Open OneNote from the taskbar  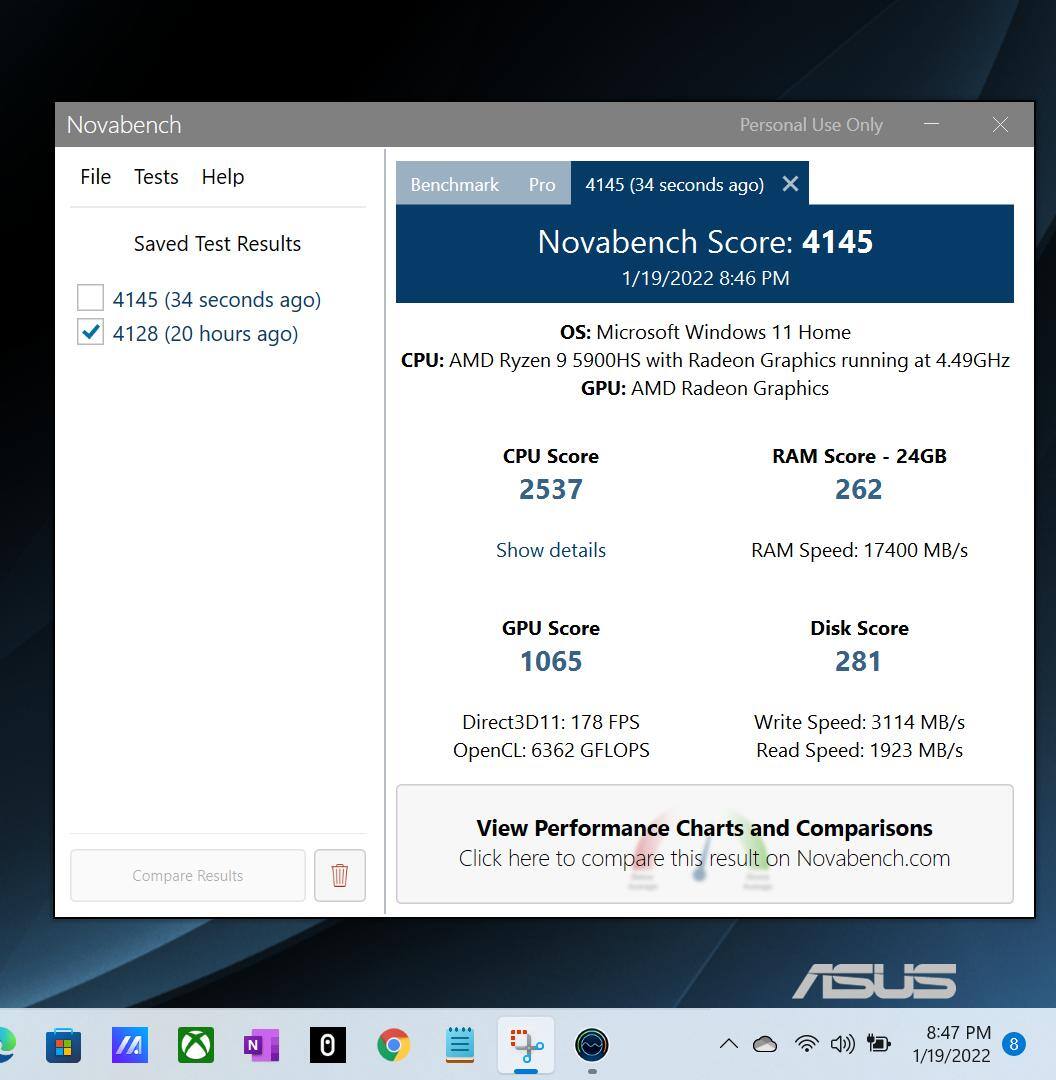pos(261,1045)
